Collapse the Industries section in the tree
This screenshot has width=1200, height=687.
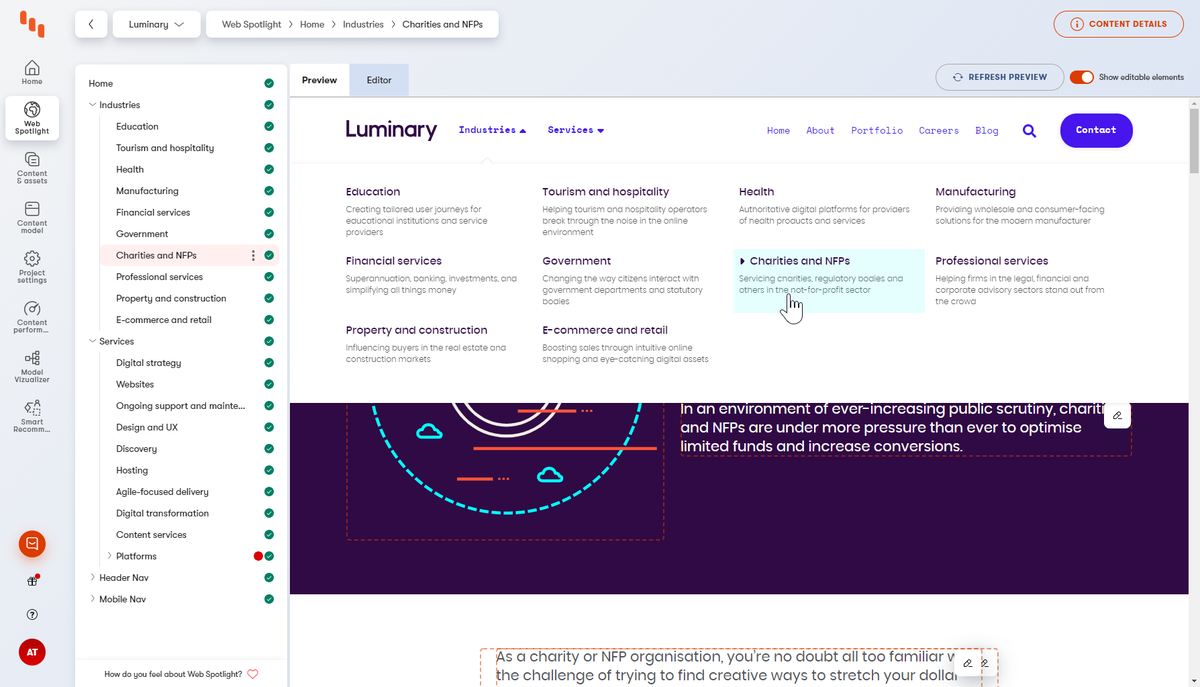94,104
